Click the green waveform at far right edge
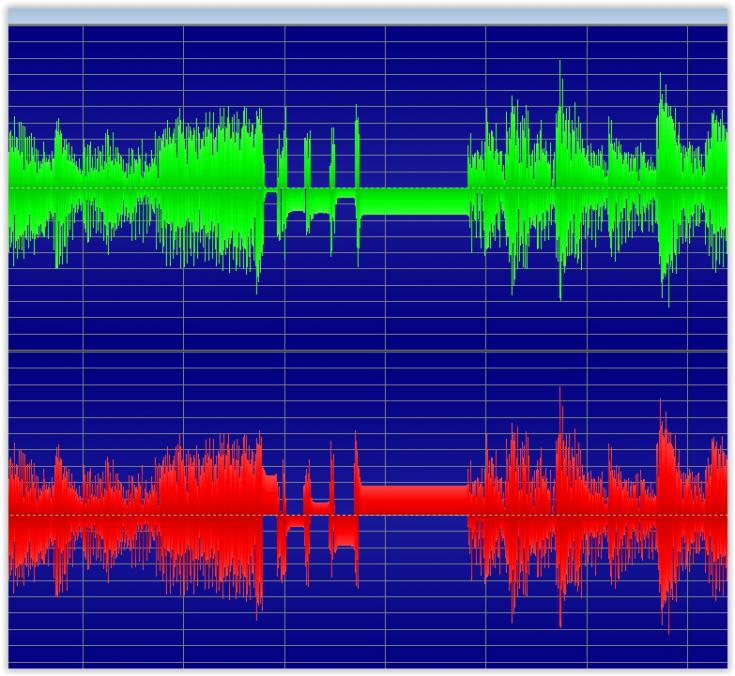 point(720,187)
